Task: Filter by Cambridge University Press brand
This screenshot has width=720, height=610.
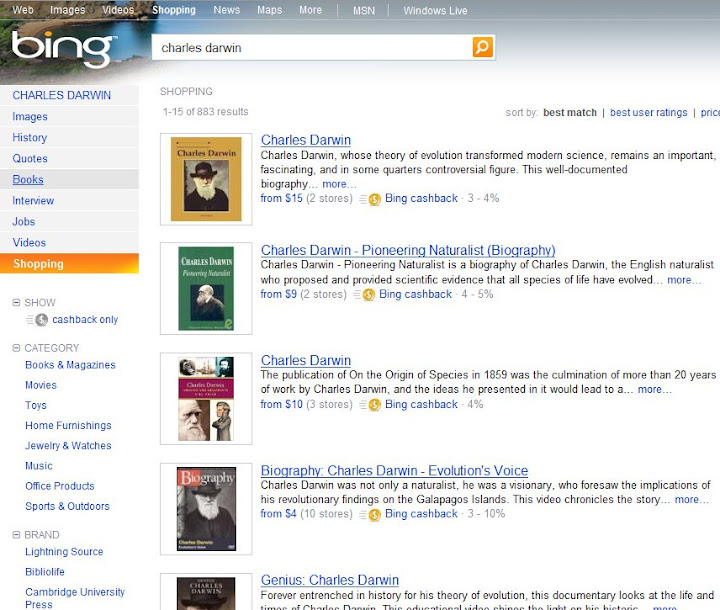Action: (x=75, y=598)
